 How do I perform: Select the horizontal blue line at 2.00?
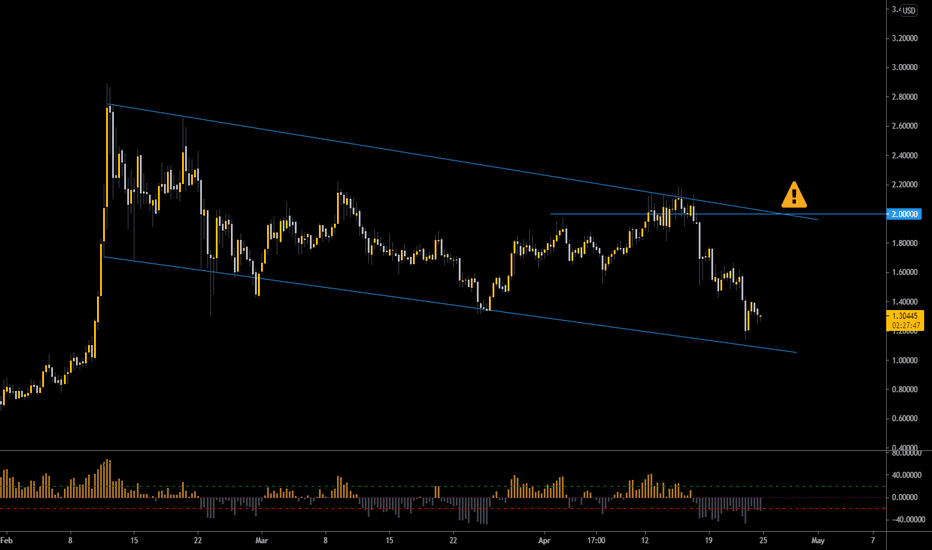click(718, 214)
